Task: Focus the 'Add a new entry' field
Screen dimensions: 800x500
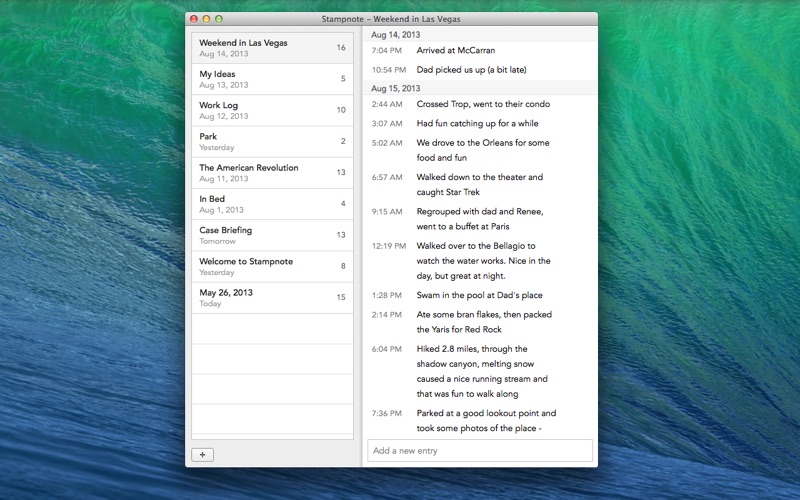Action: (x=480, y=451)
